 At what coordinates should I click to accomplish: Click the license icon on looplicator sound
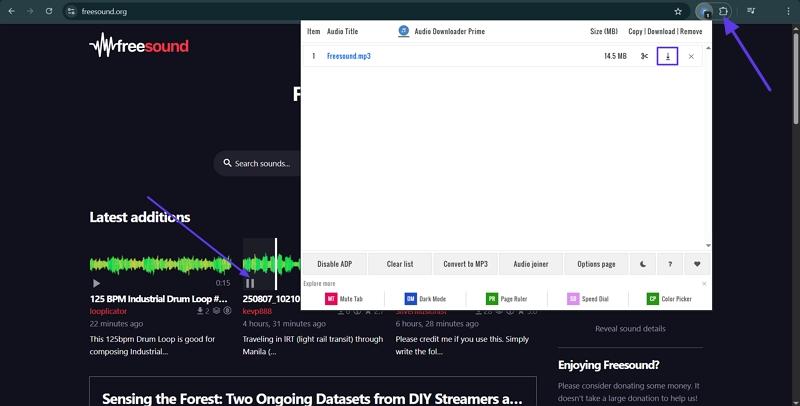click(x=227, y=311)
